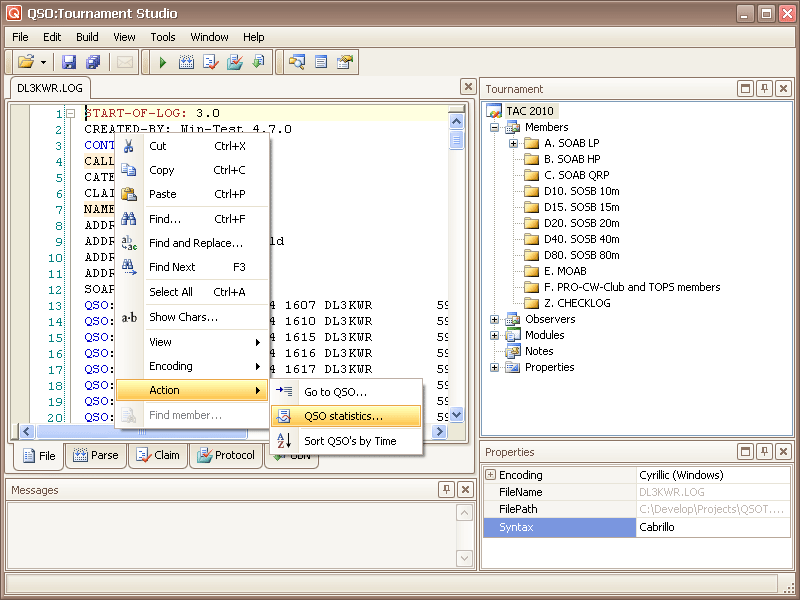The width and height of the screenshot is (800, 600).
Task: Open the Tools menu in menu bar
Action: pyautogui.click(x=163, y=37)
